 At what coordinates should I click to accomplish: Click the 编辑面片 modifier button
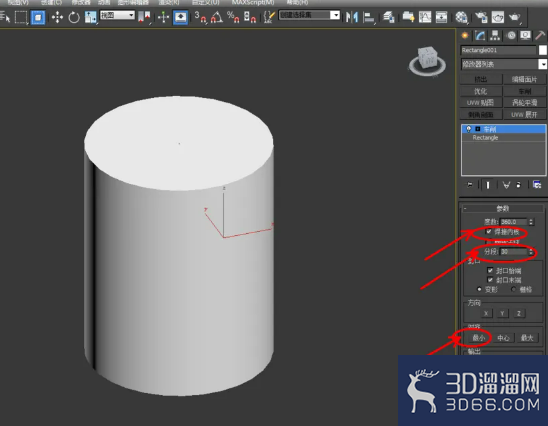pyautogui.click(x=524, y=79)
